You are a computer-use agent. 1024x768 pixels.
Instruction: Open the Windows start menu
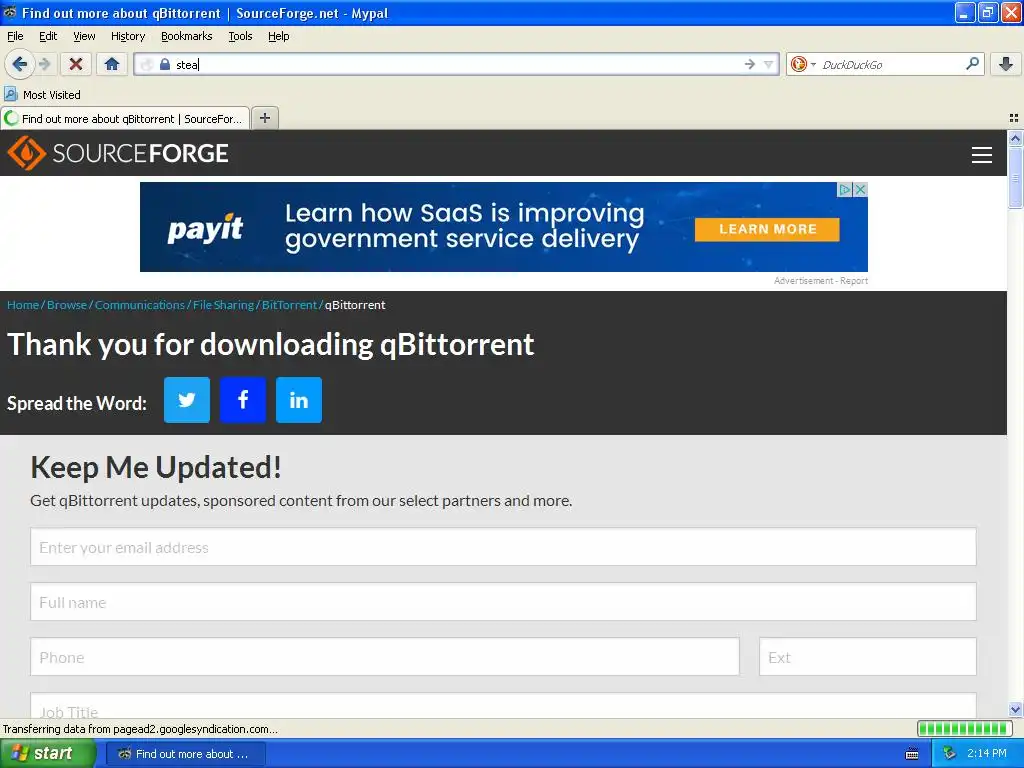click(x=48, y=753)
